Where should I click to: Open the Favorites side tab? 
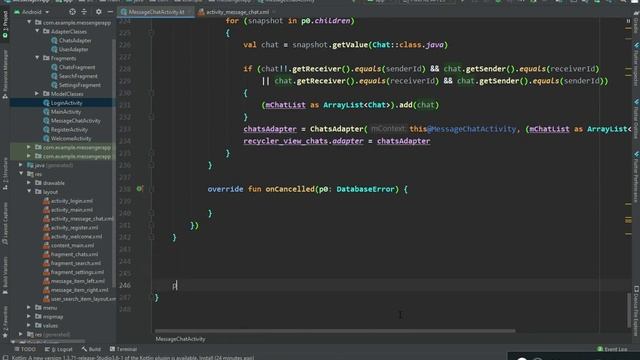[x=5, y=322]
